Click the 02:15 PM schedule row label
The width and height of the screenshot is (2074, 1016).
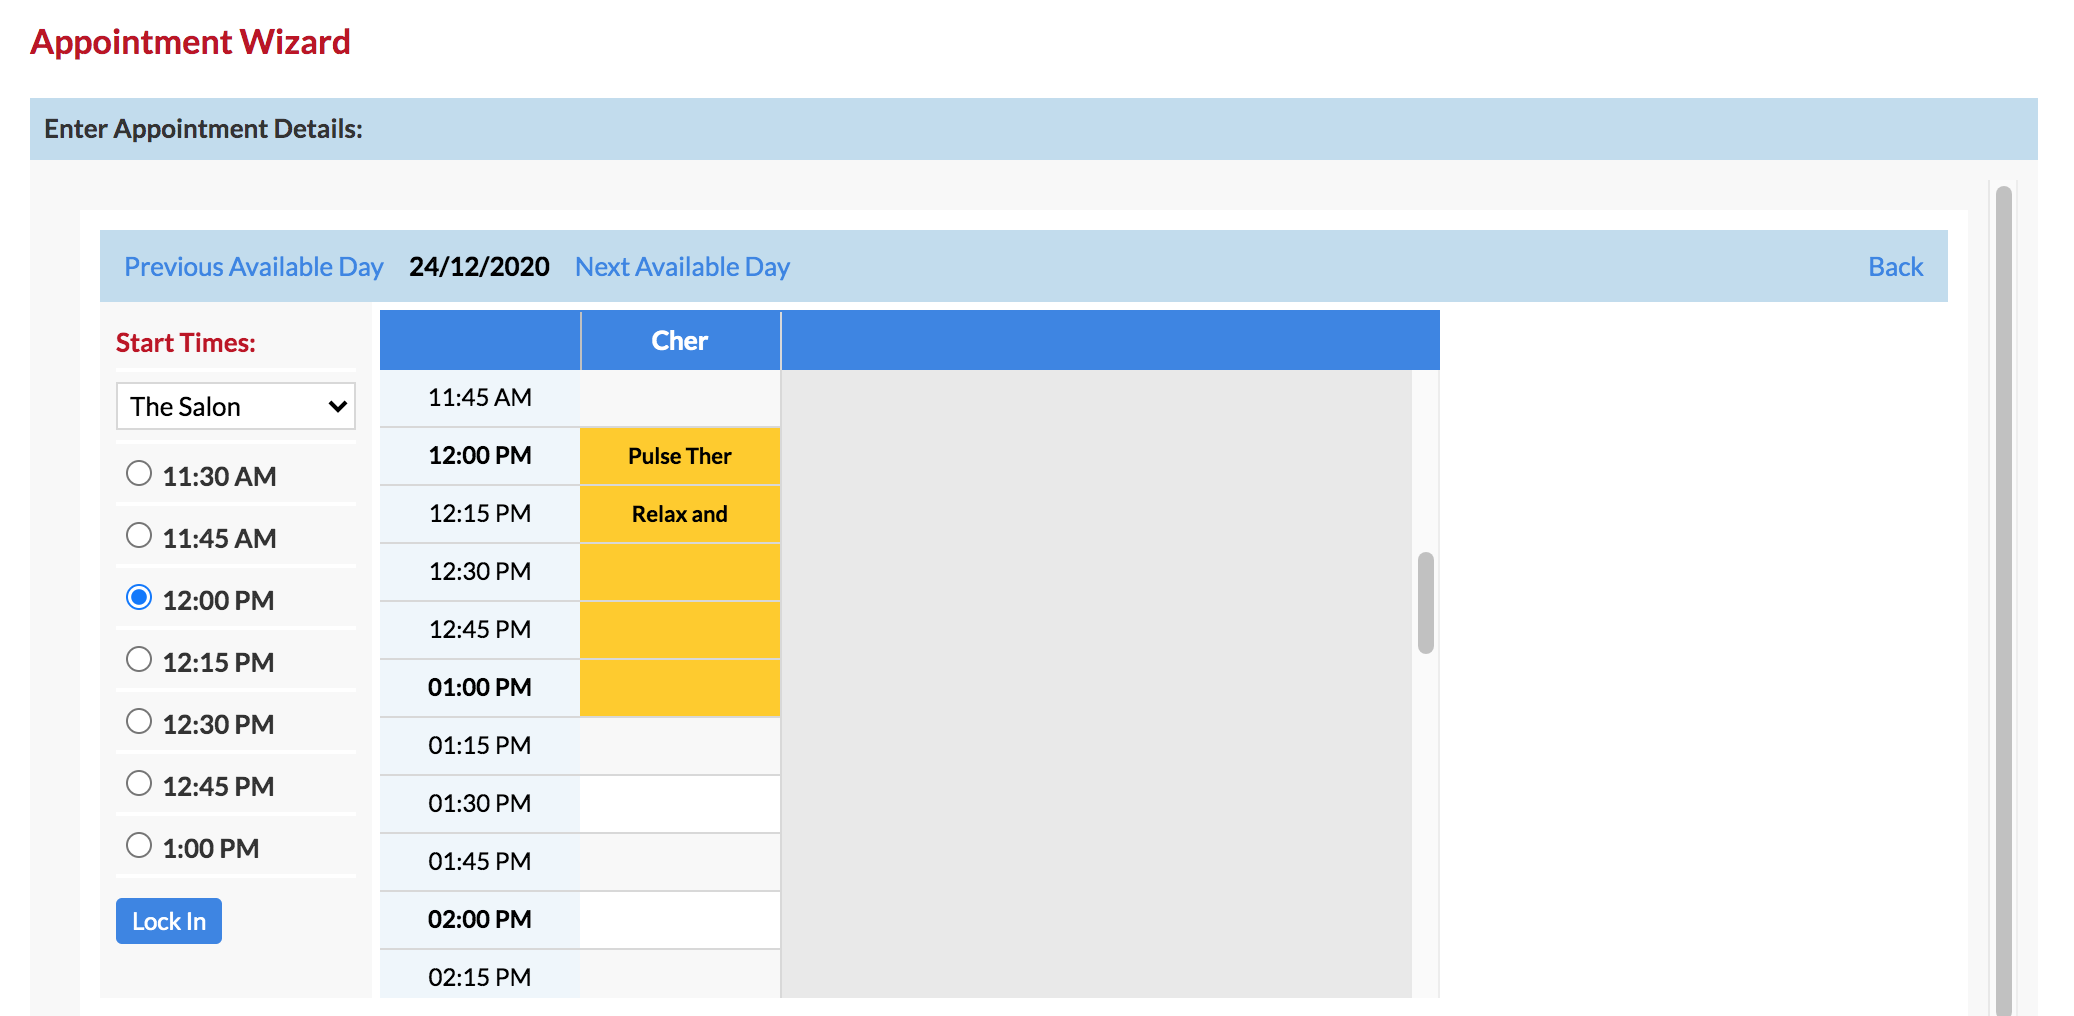coord(480,977)
